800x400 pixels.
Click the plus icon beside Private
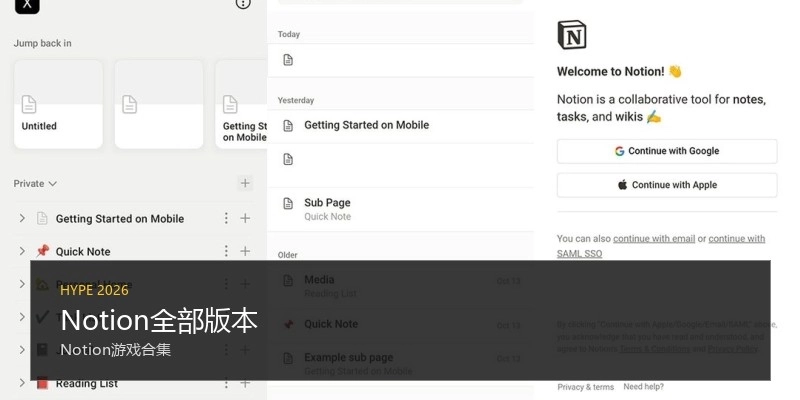pyautogui.click(x=245, y=183)
